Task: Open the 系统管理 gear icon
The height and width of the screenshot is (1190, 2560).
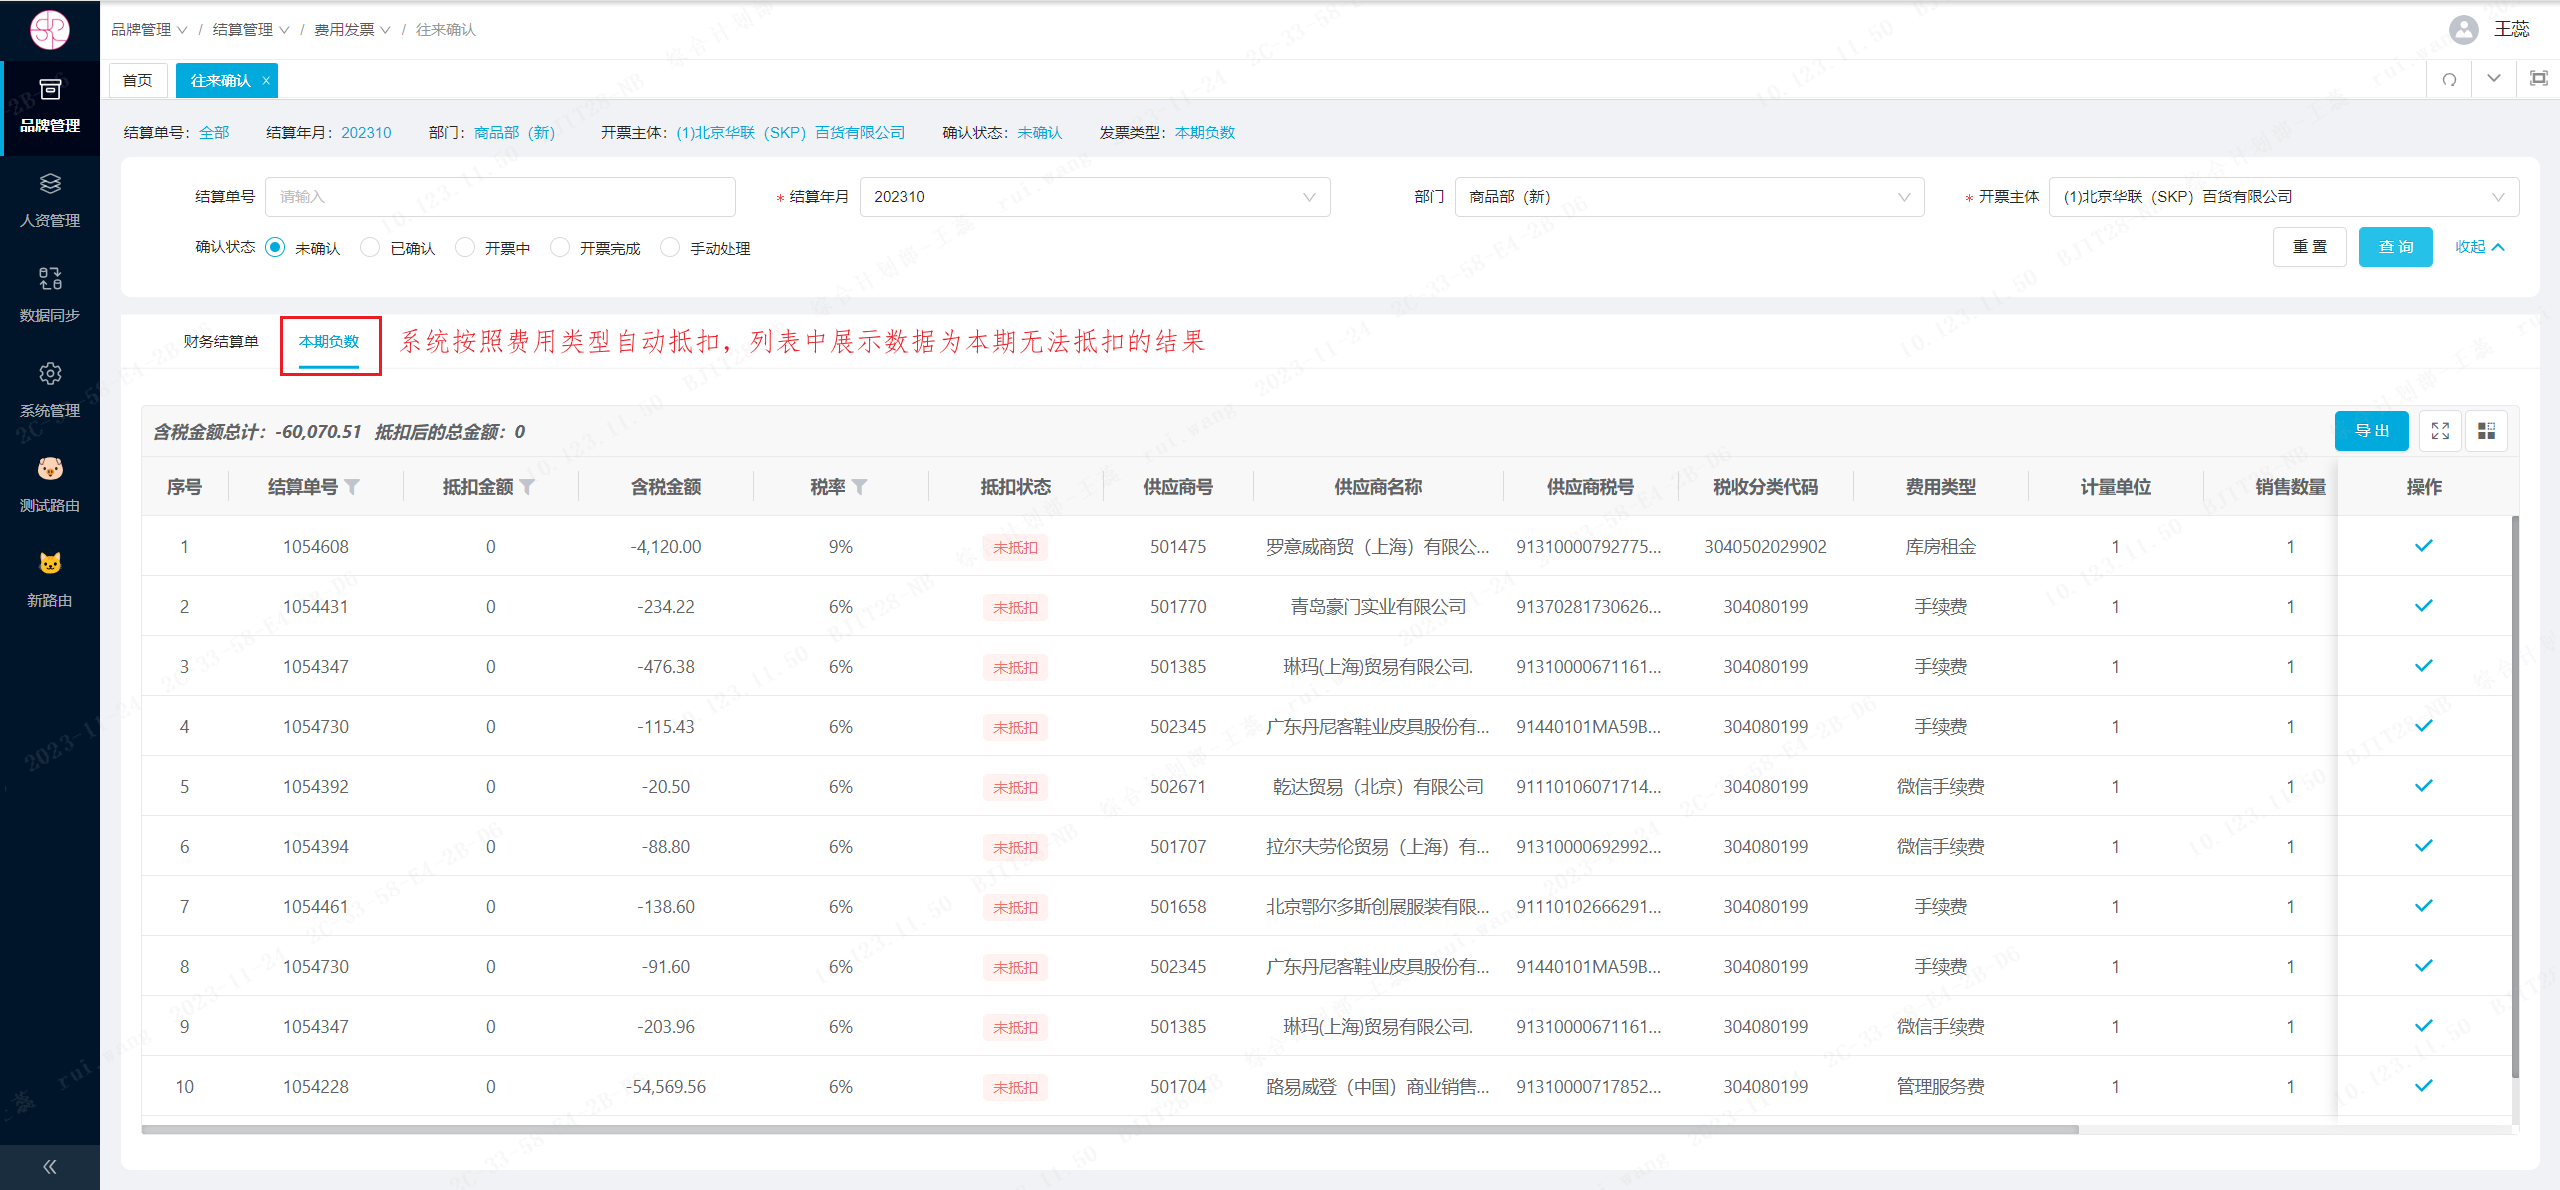Action: click(x=50, y=374)
